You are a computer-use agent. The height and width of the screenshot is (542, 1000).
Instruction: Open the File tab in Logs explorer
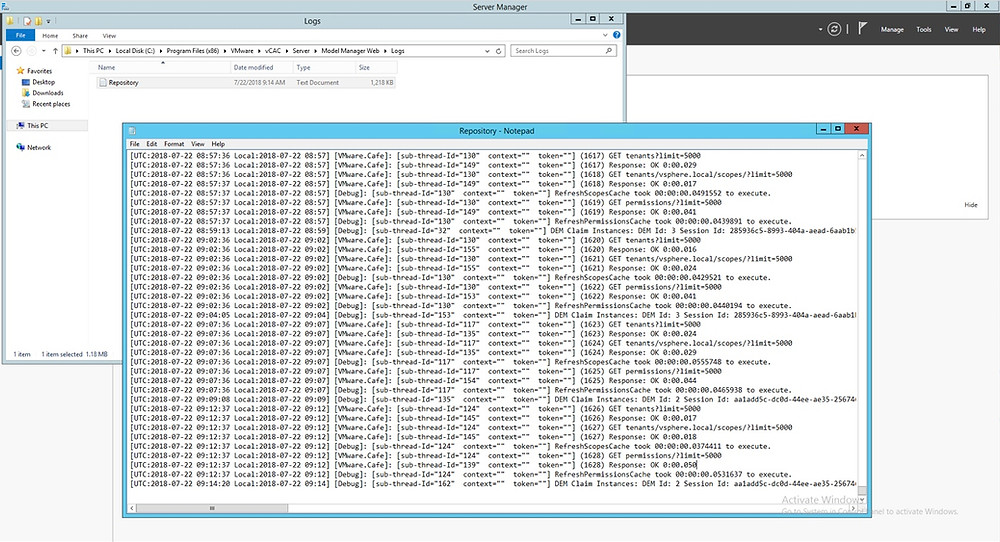[x=20, y=36]
